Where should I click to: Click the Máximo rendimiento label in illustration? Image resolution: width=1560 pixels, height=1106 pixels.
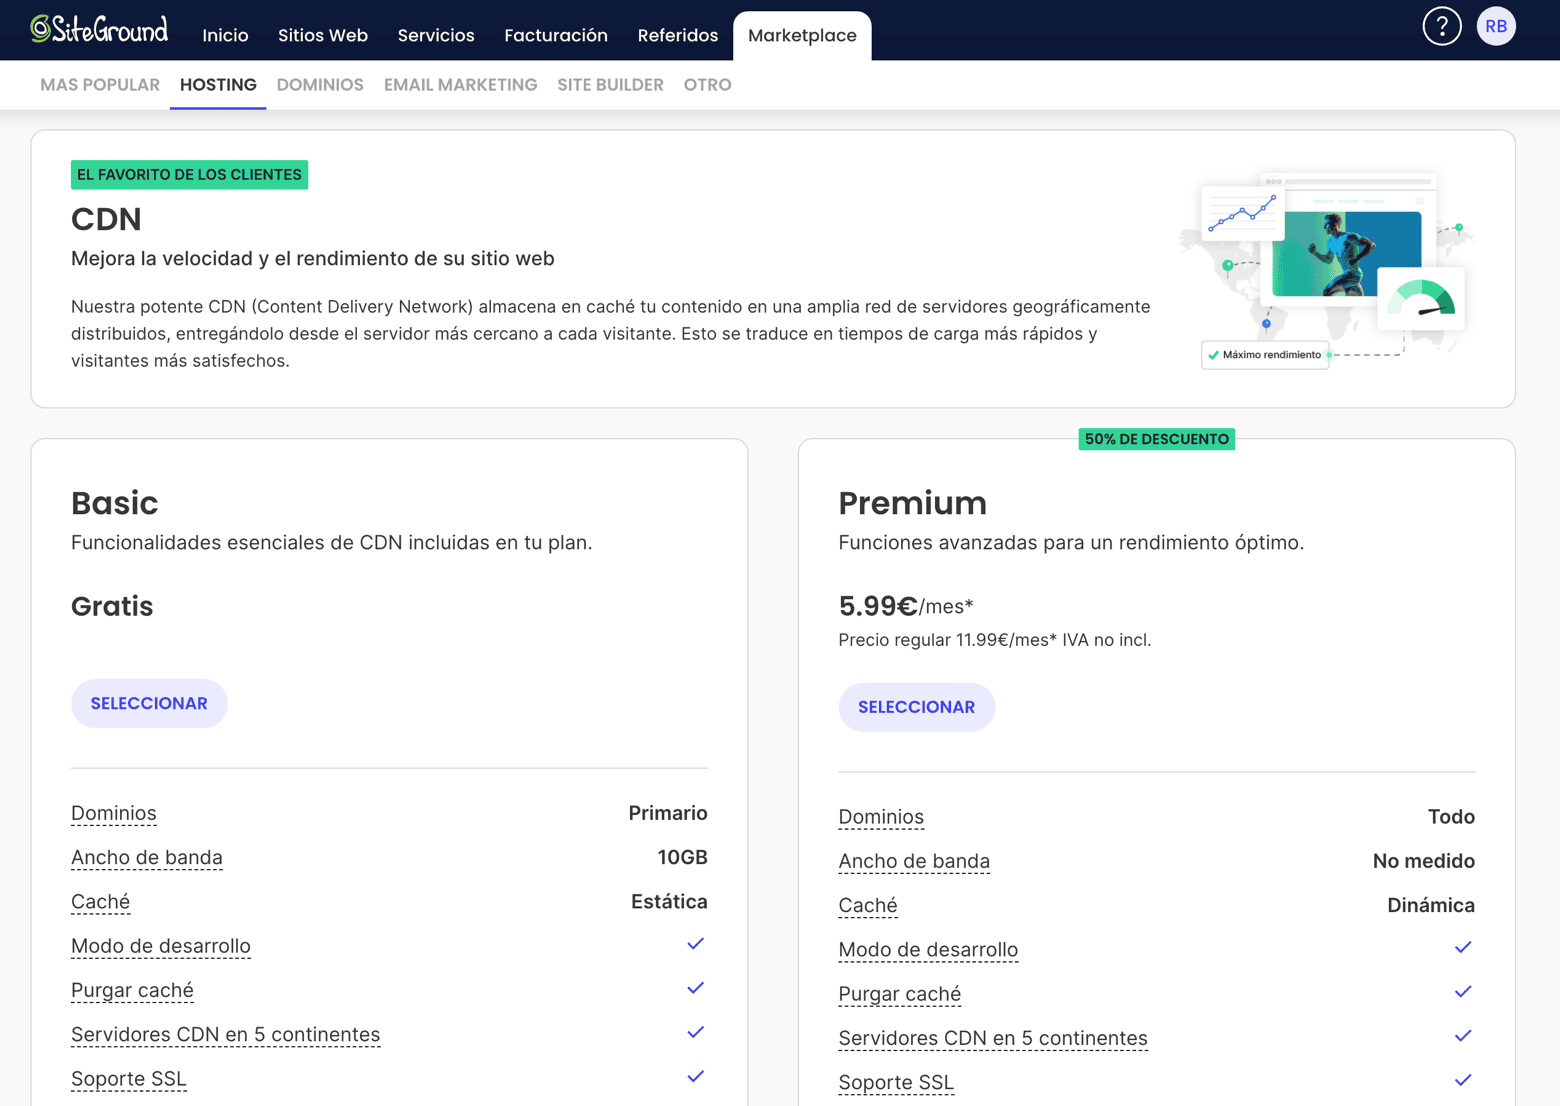1265,355
